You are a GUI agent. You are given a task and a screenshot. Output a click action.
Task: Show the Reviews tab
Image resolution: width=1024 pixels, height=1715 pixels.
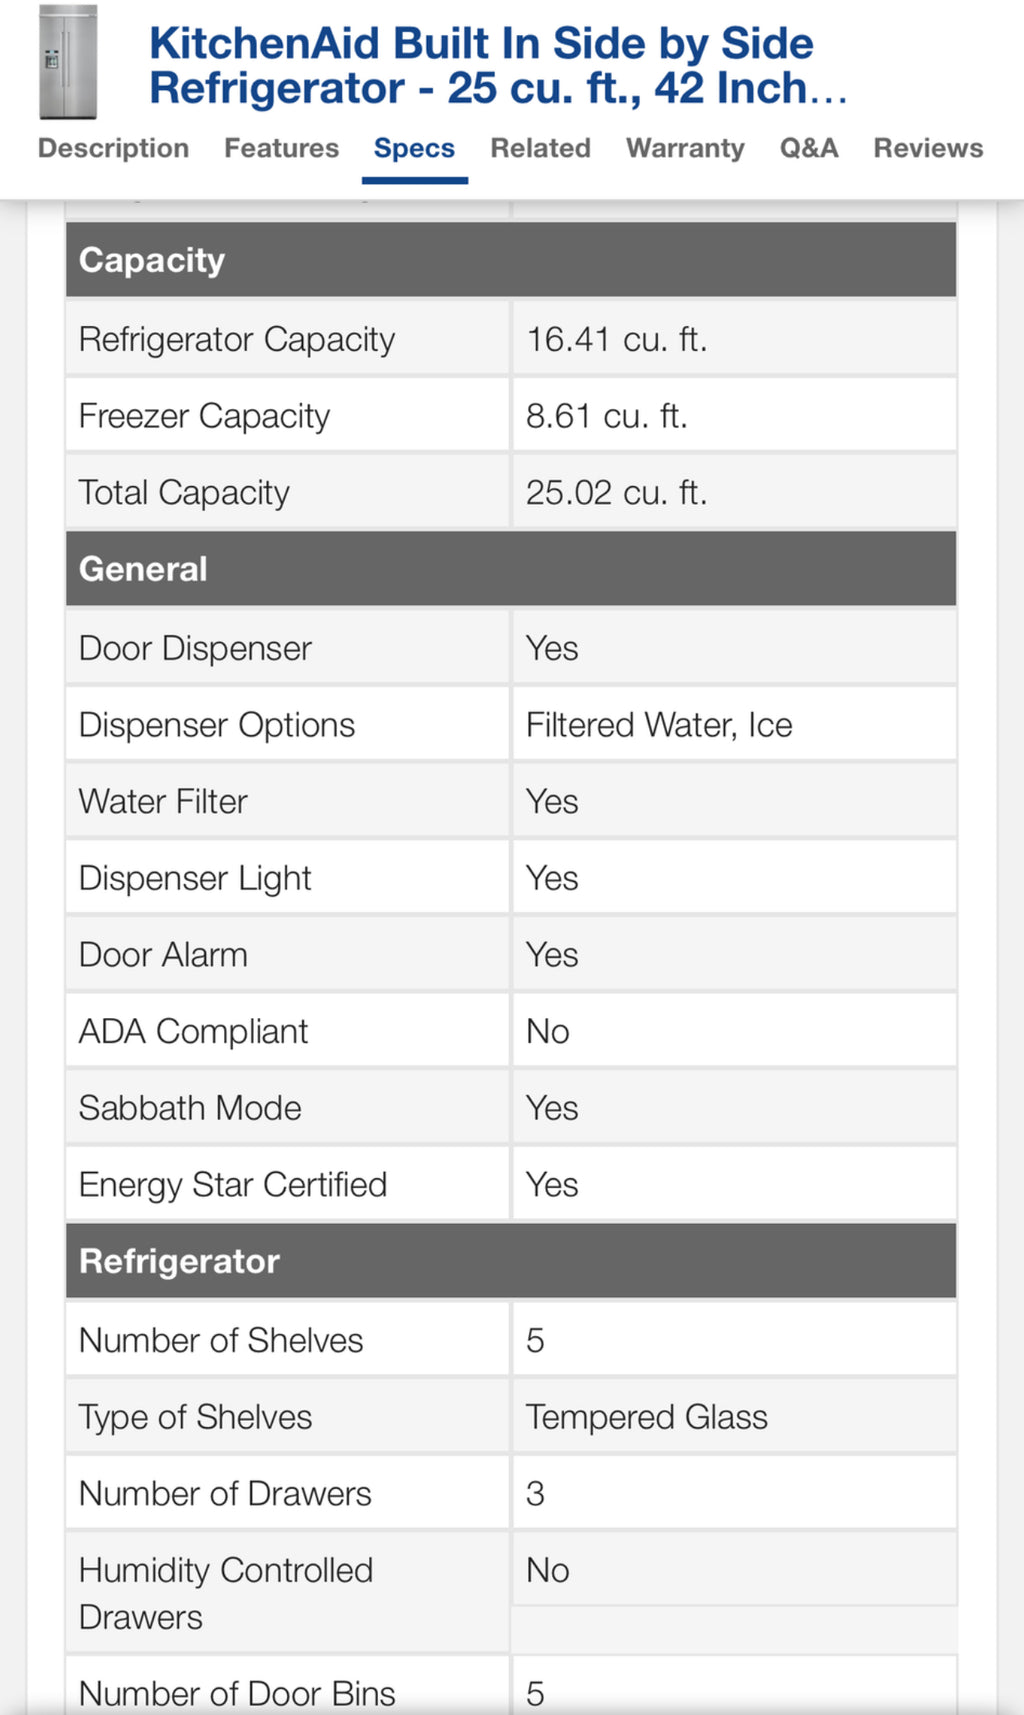[928, 148]
